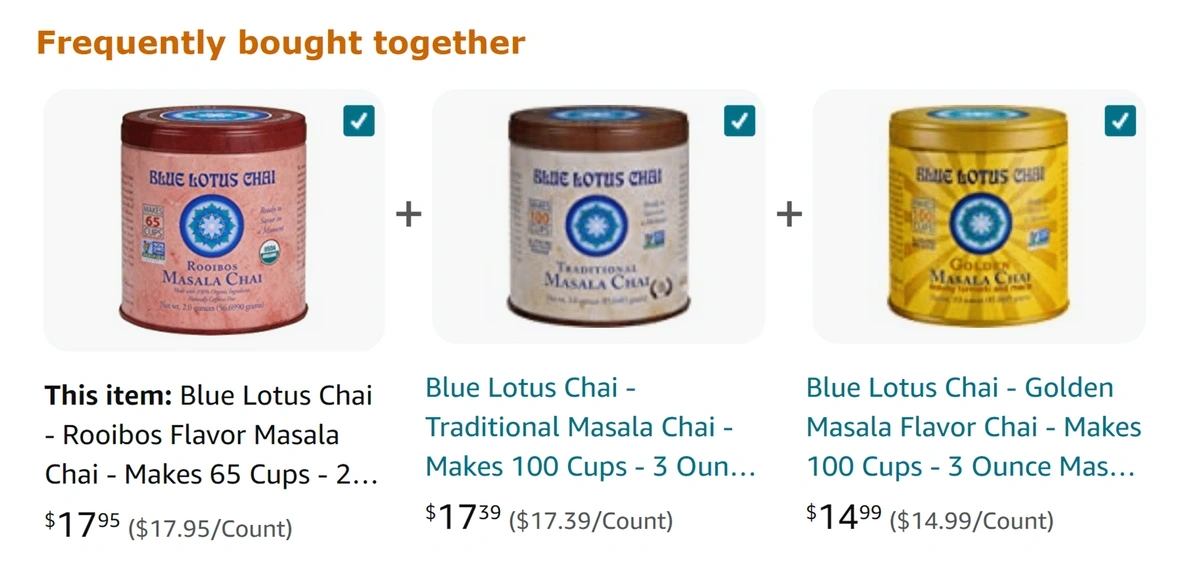Toggle the Golden Masala Chai checkbox
The width and height of the screenshot is (1200, 578).
pos(1121,120)
